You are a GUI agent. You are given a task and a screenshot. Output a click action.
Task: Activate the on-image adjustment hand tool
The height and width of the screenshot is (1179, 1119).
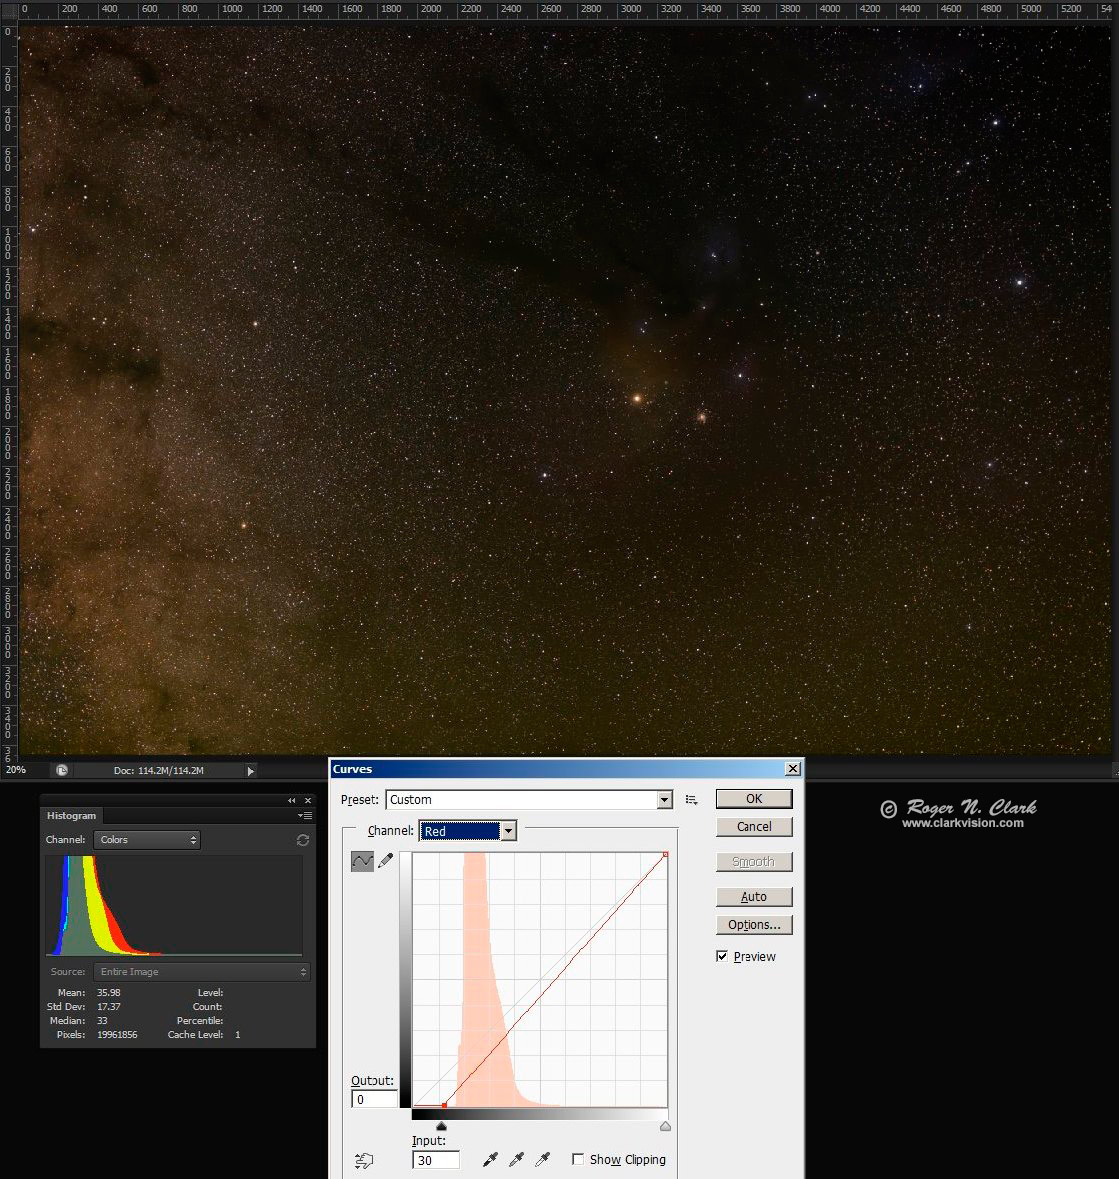pyautogui.click(x=364, y=1160)
